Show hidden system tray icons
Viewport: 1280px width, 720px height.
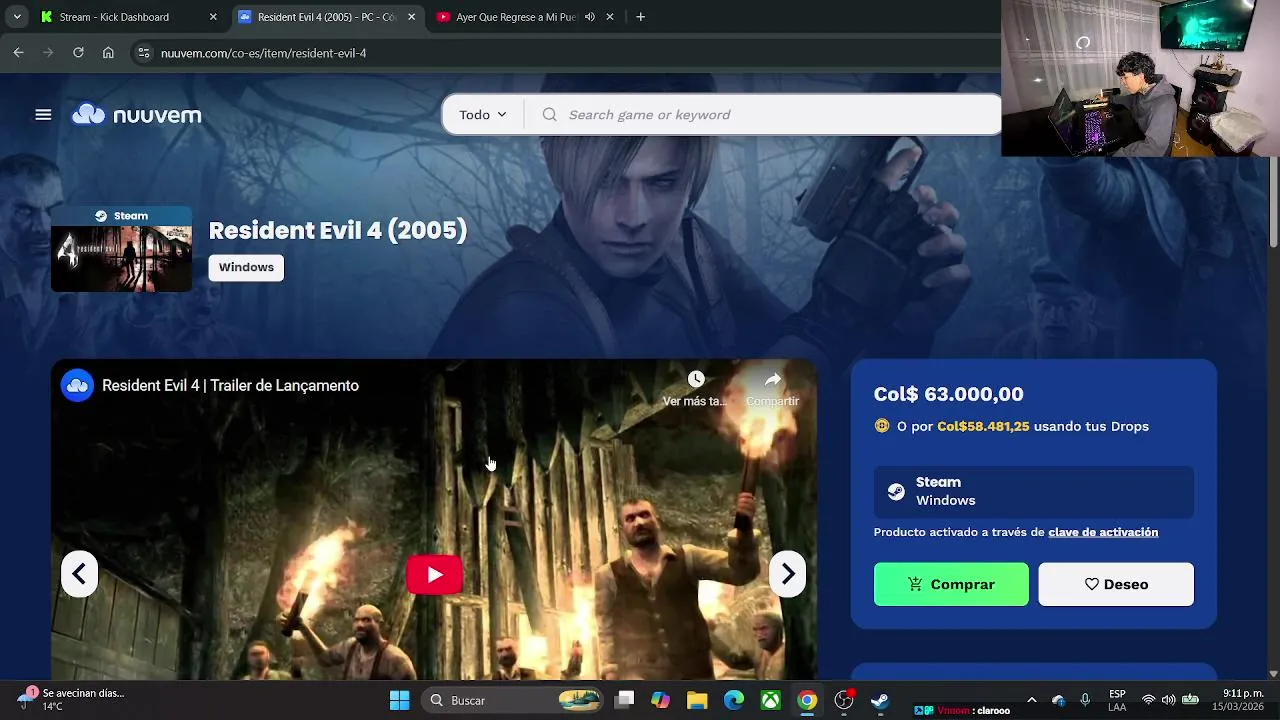pyautogui.click(x=1032, y=700)
